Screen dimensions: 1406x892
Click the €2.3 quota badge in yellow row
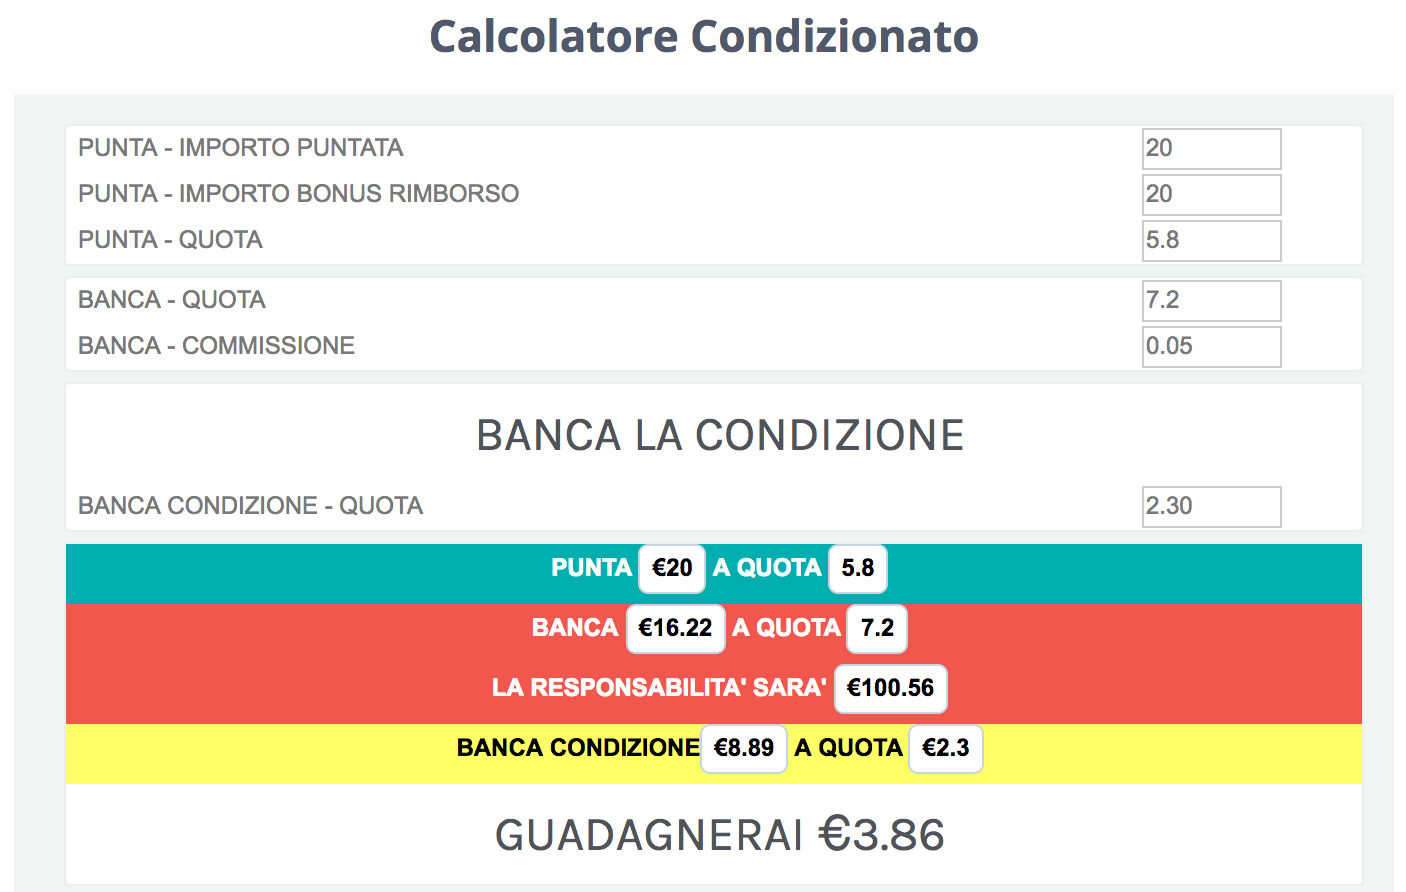(x=945, y=748)
